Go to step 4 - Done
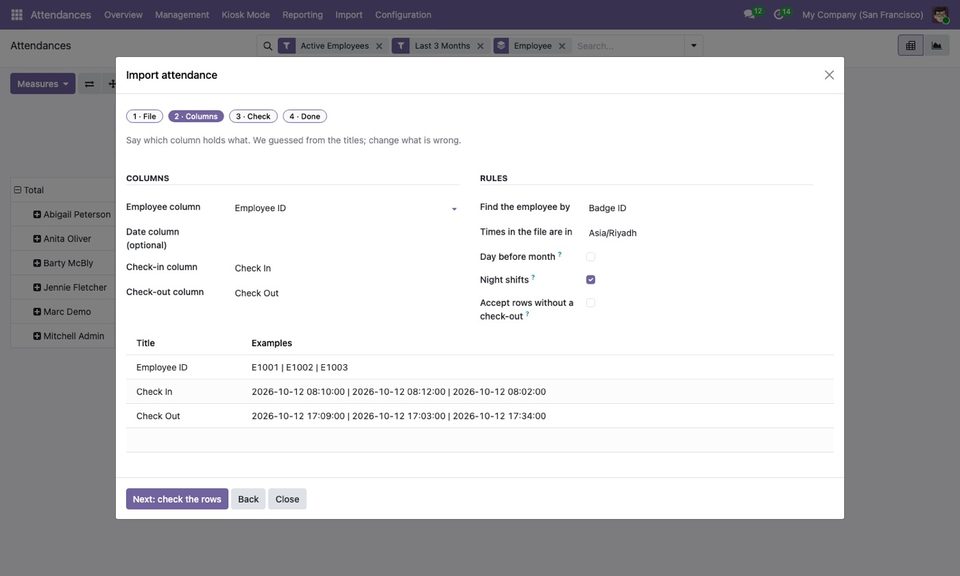The width and height of the screenshot is (960, 576). (305, 116)
